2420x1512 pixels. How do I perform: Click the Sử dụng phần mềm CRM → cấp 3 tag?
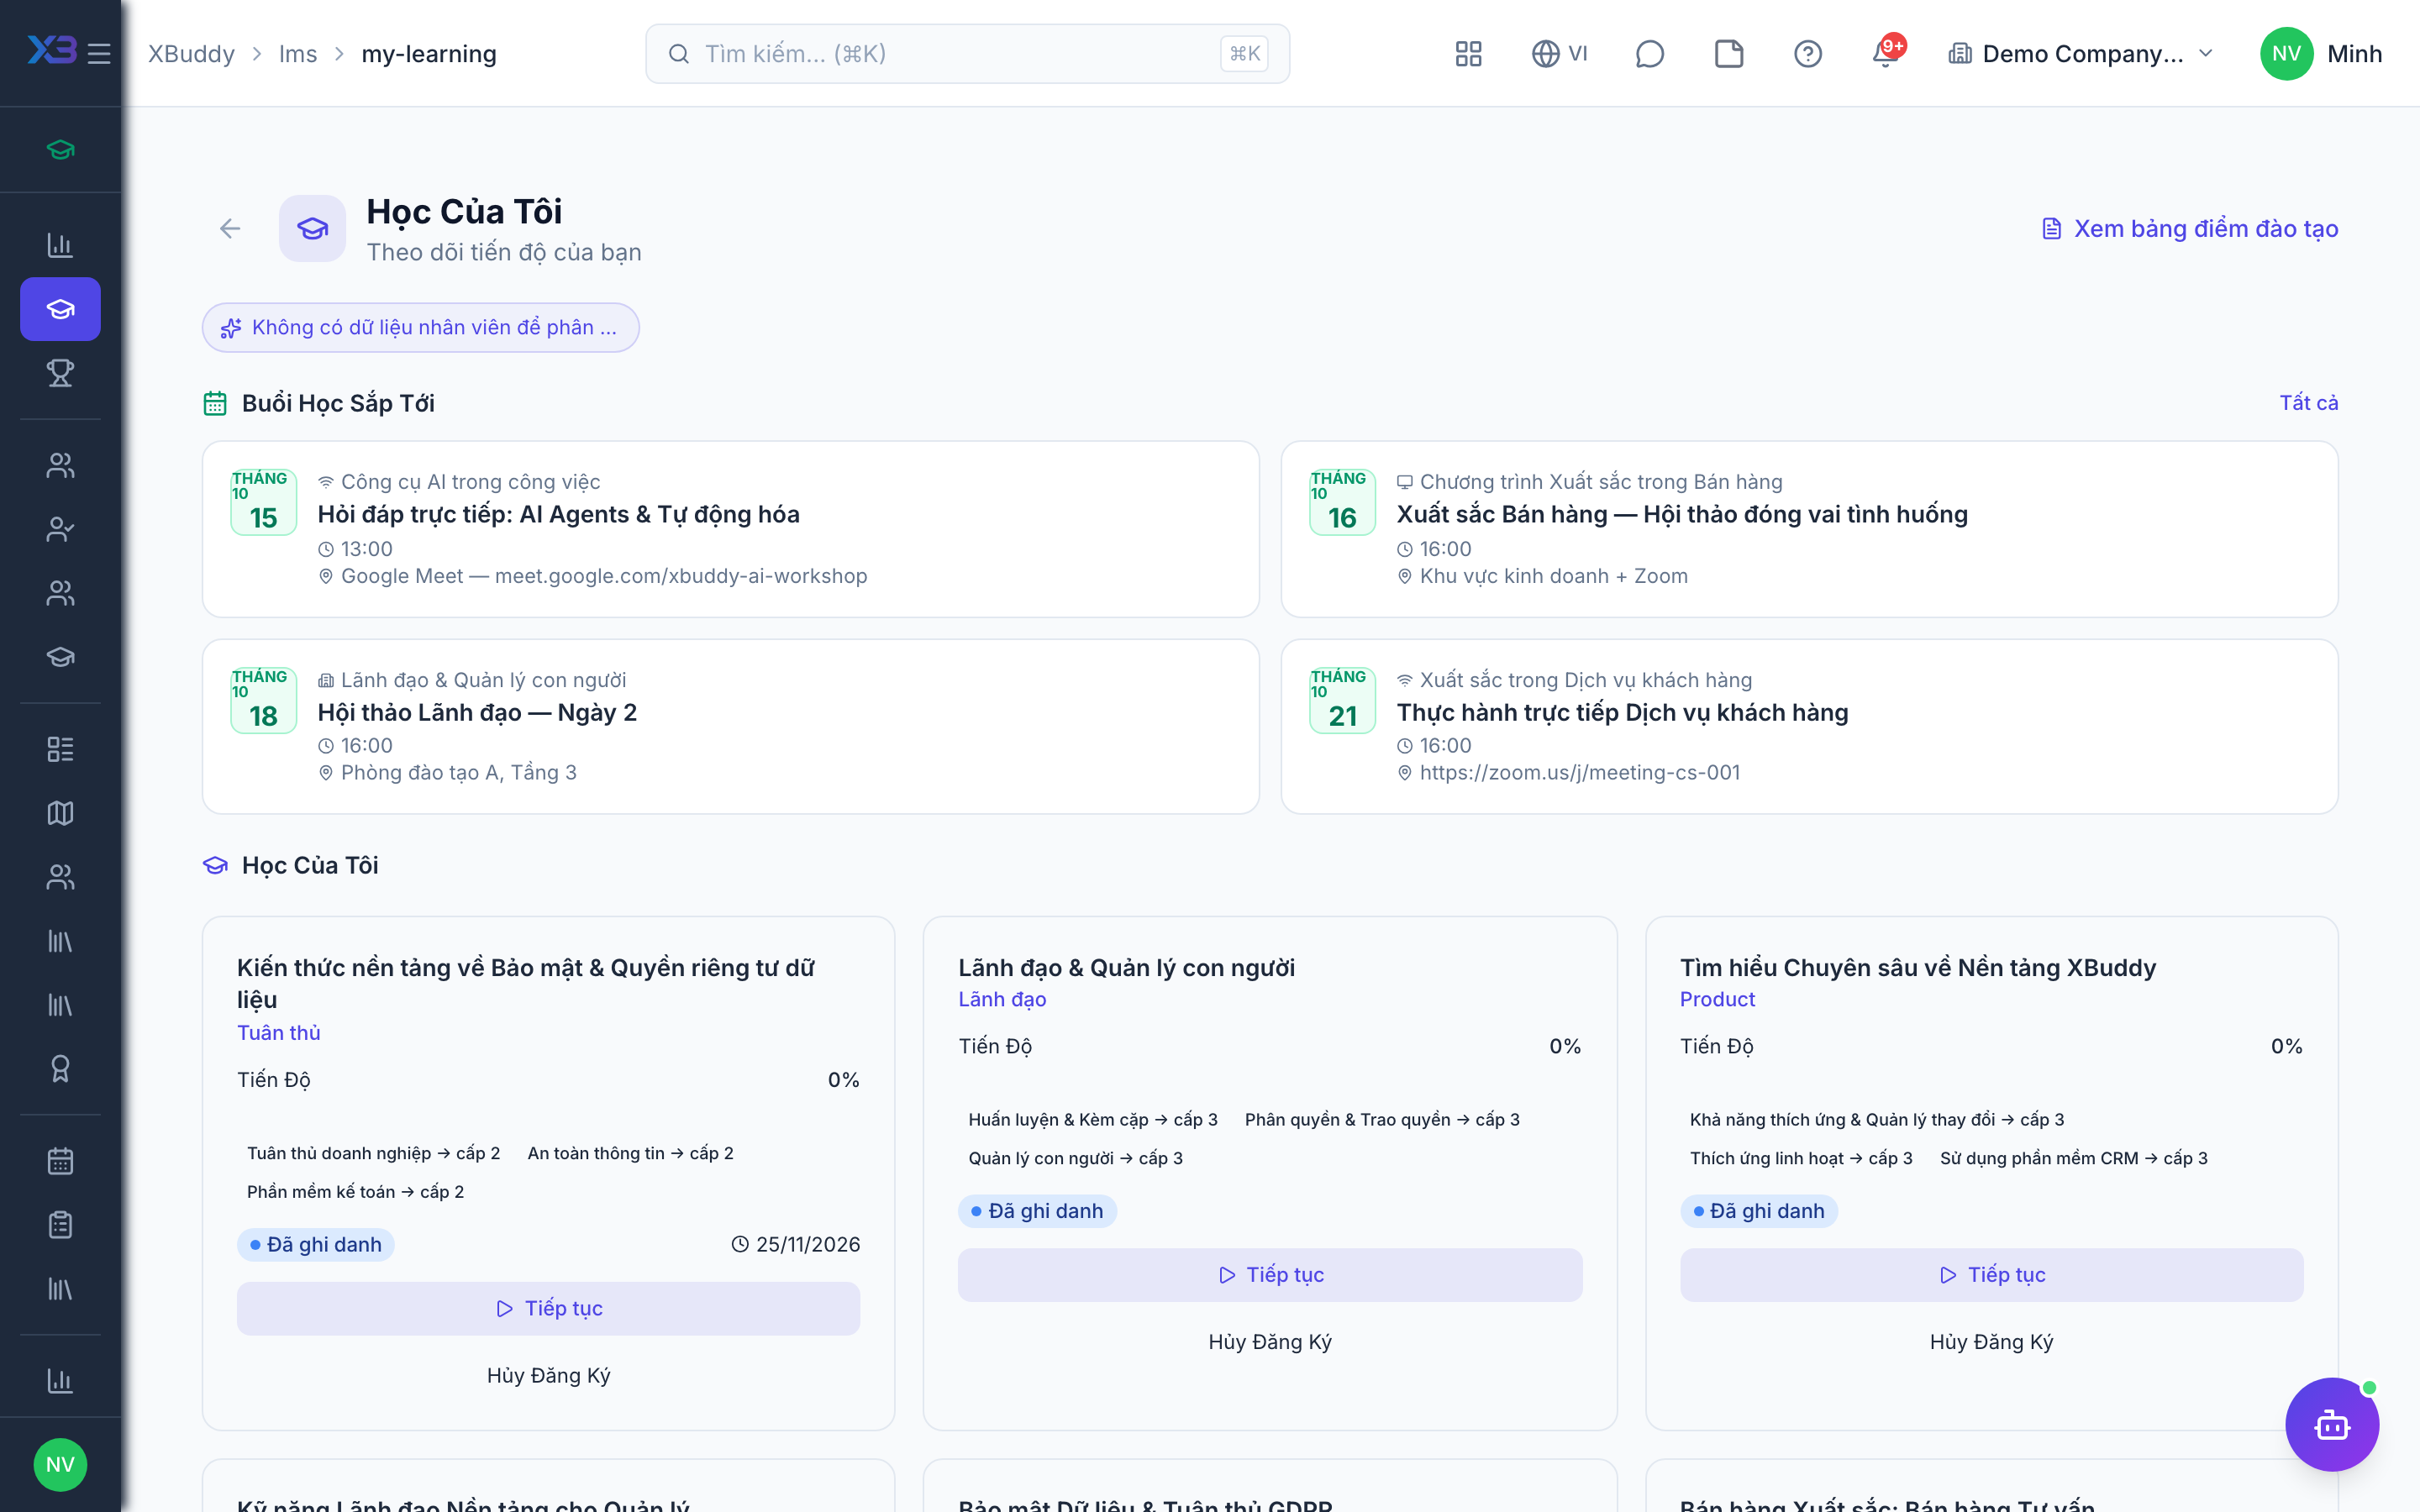click(2074, 1158)
